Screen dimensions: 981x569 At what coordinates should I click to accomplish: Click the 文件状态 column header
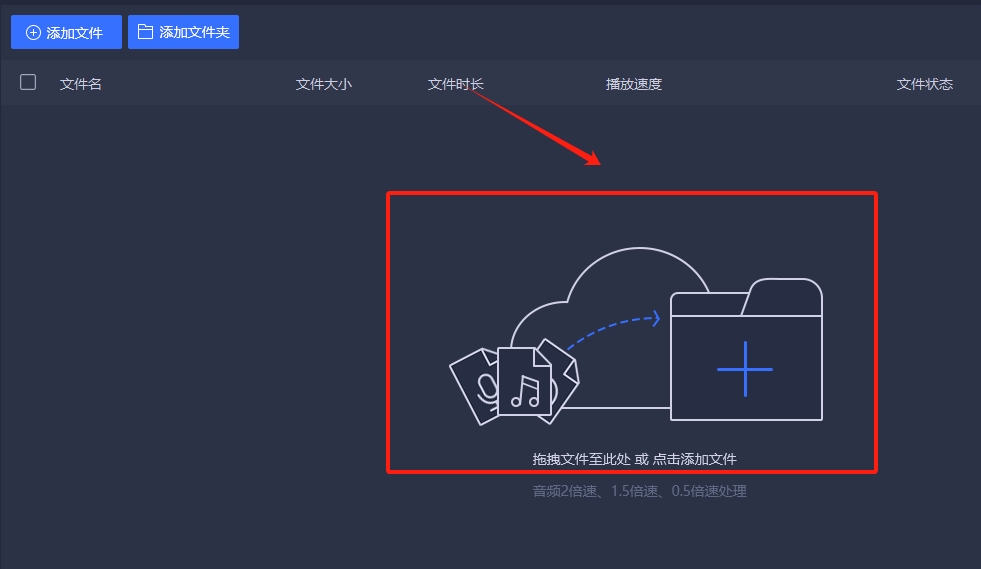[x=925, y=84]
